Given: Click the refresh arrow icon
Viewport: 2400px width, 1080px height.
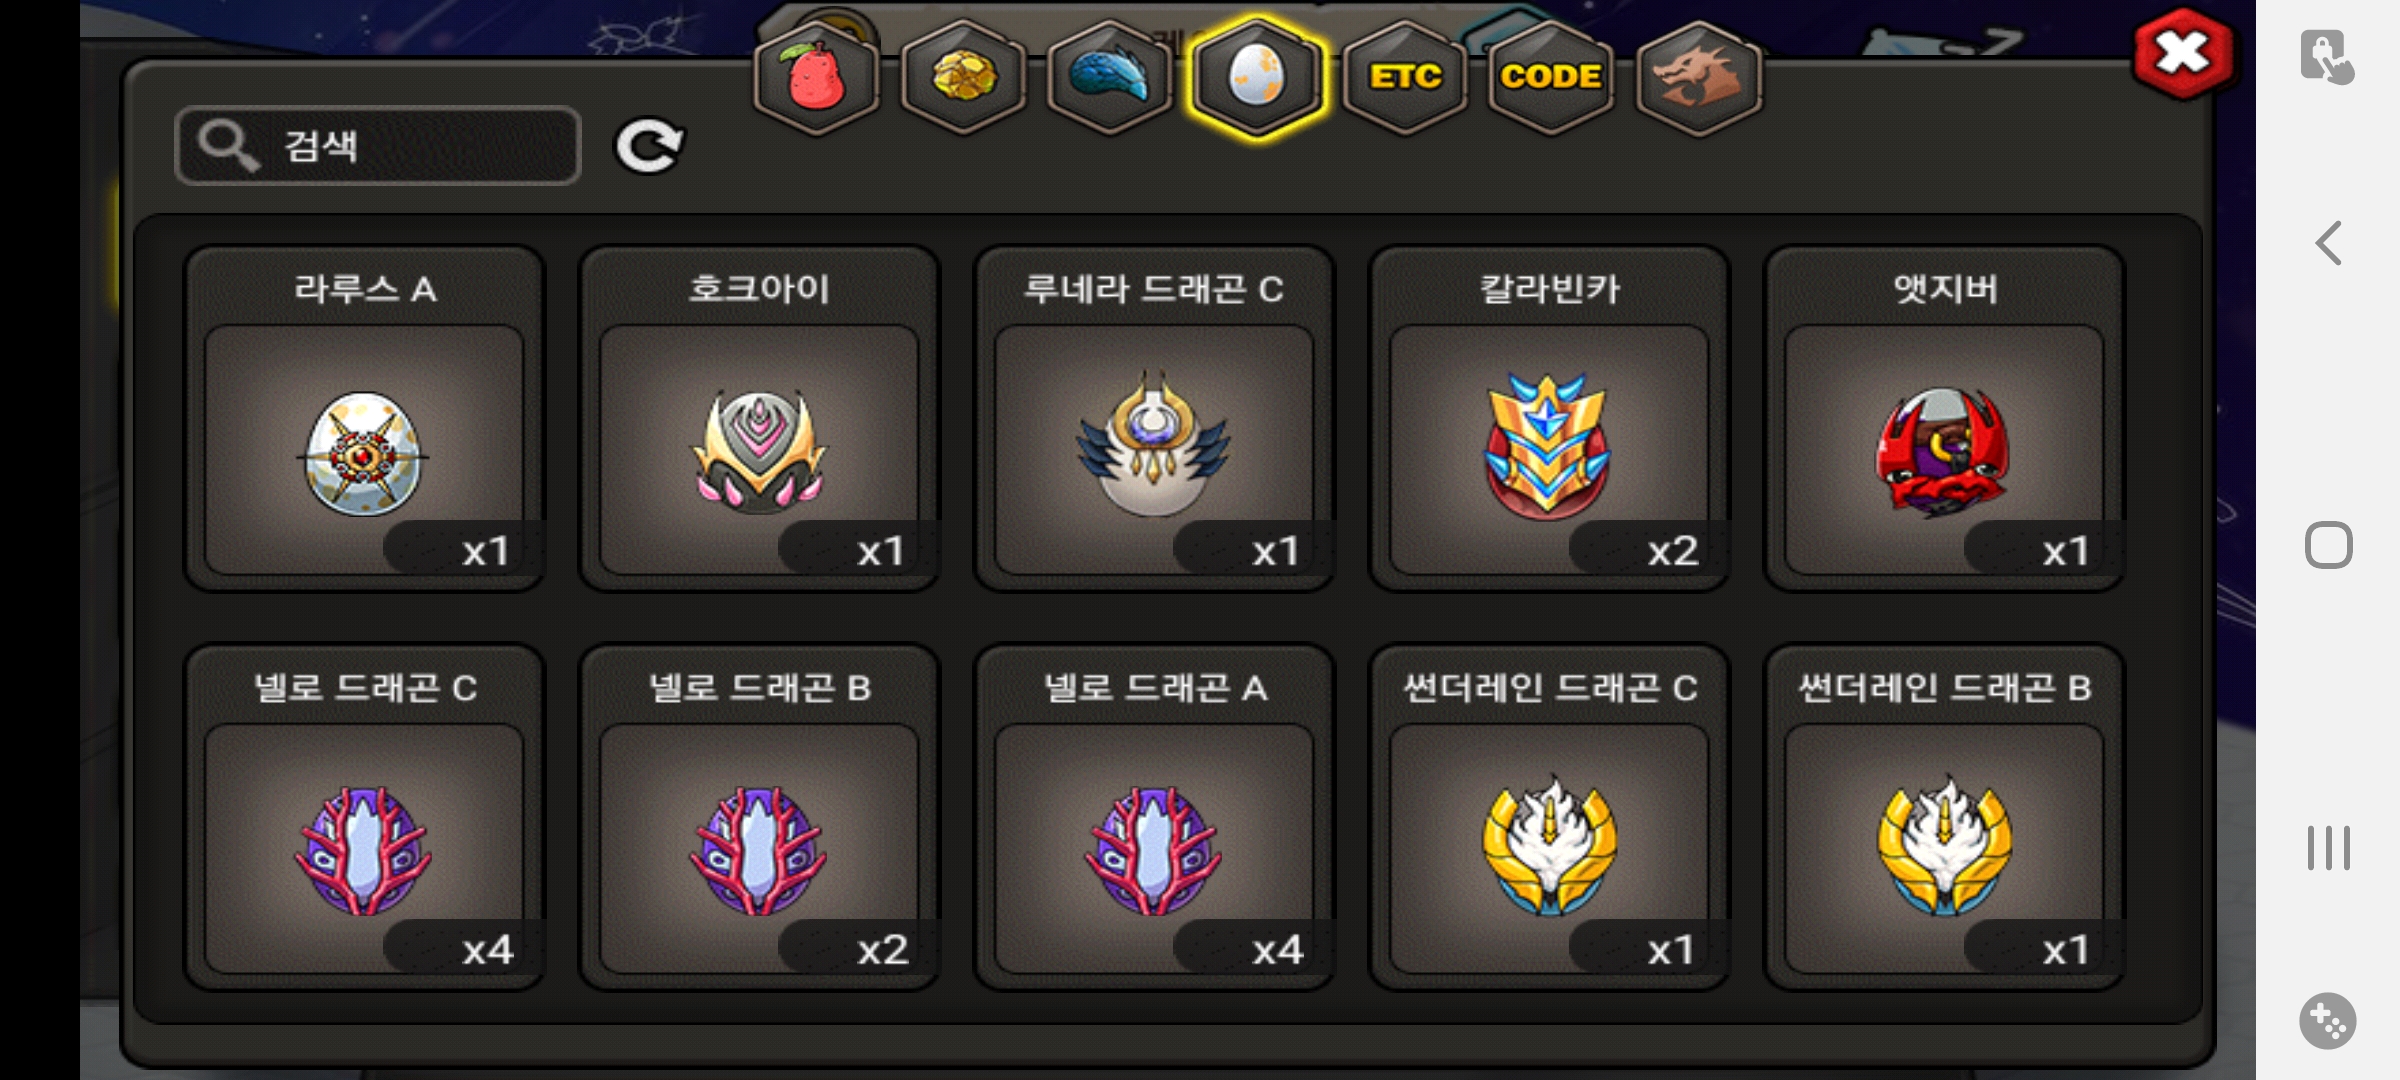Looking at the screenshot, I should click(649, 147).
